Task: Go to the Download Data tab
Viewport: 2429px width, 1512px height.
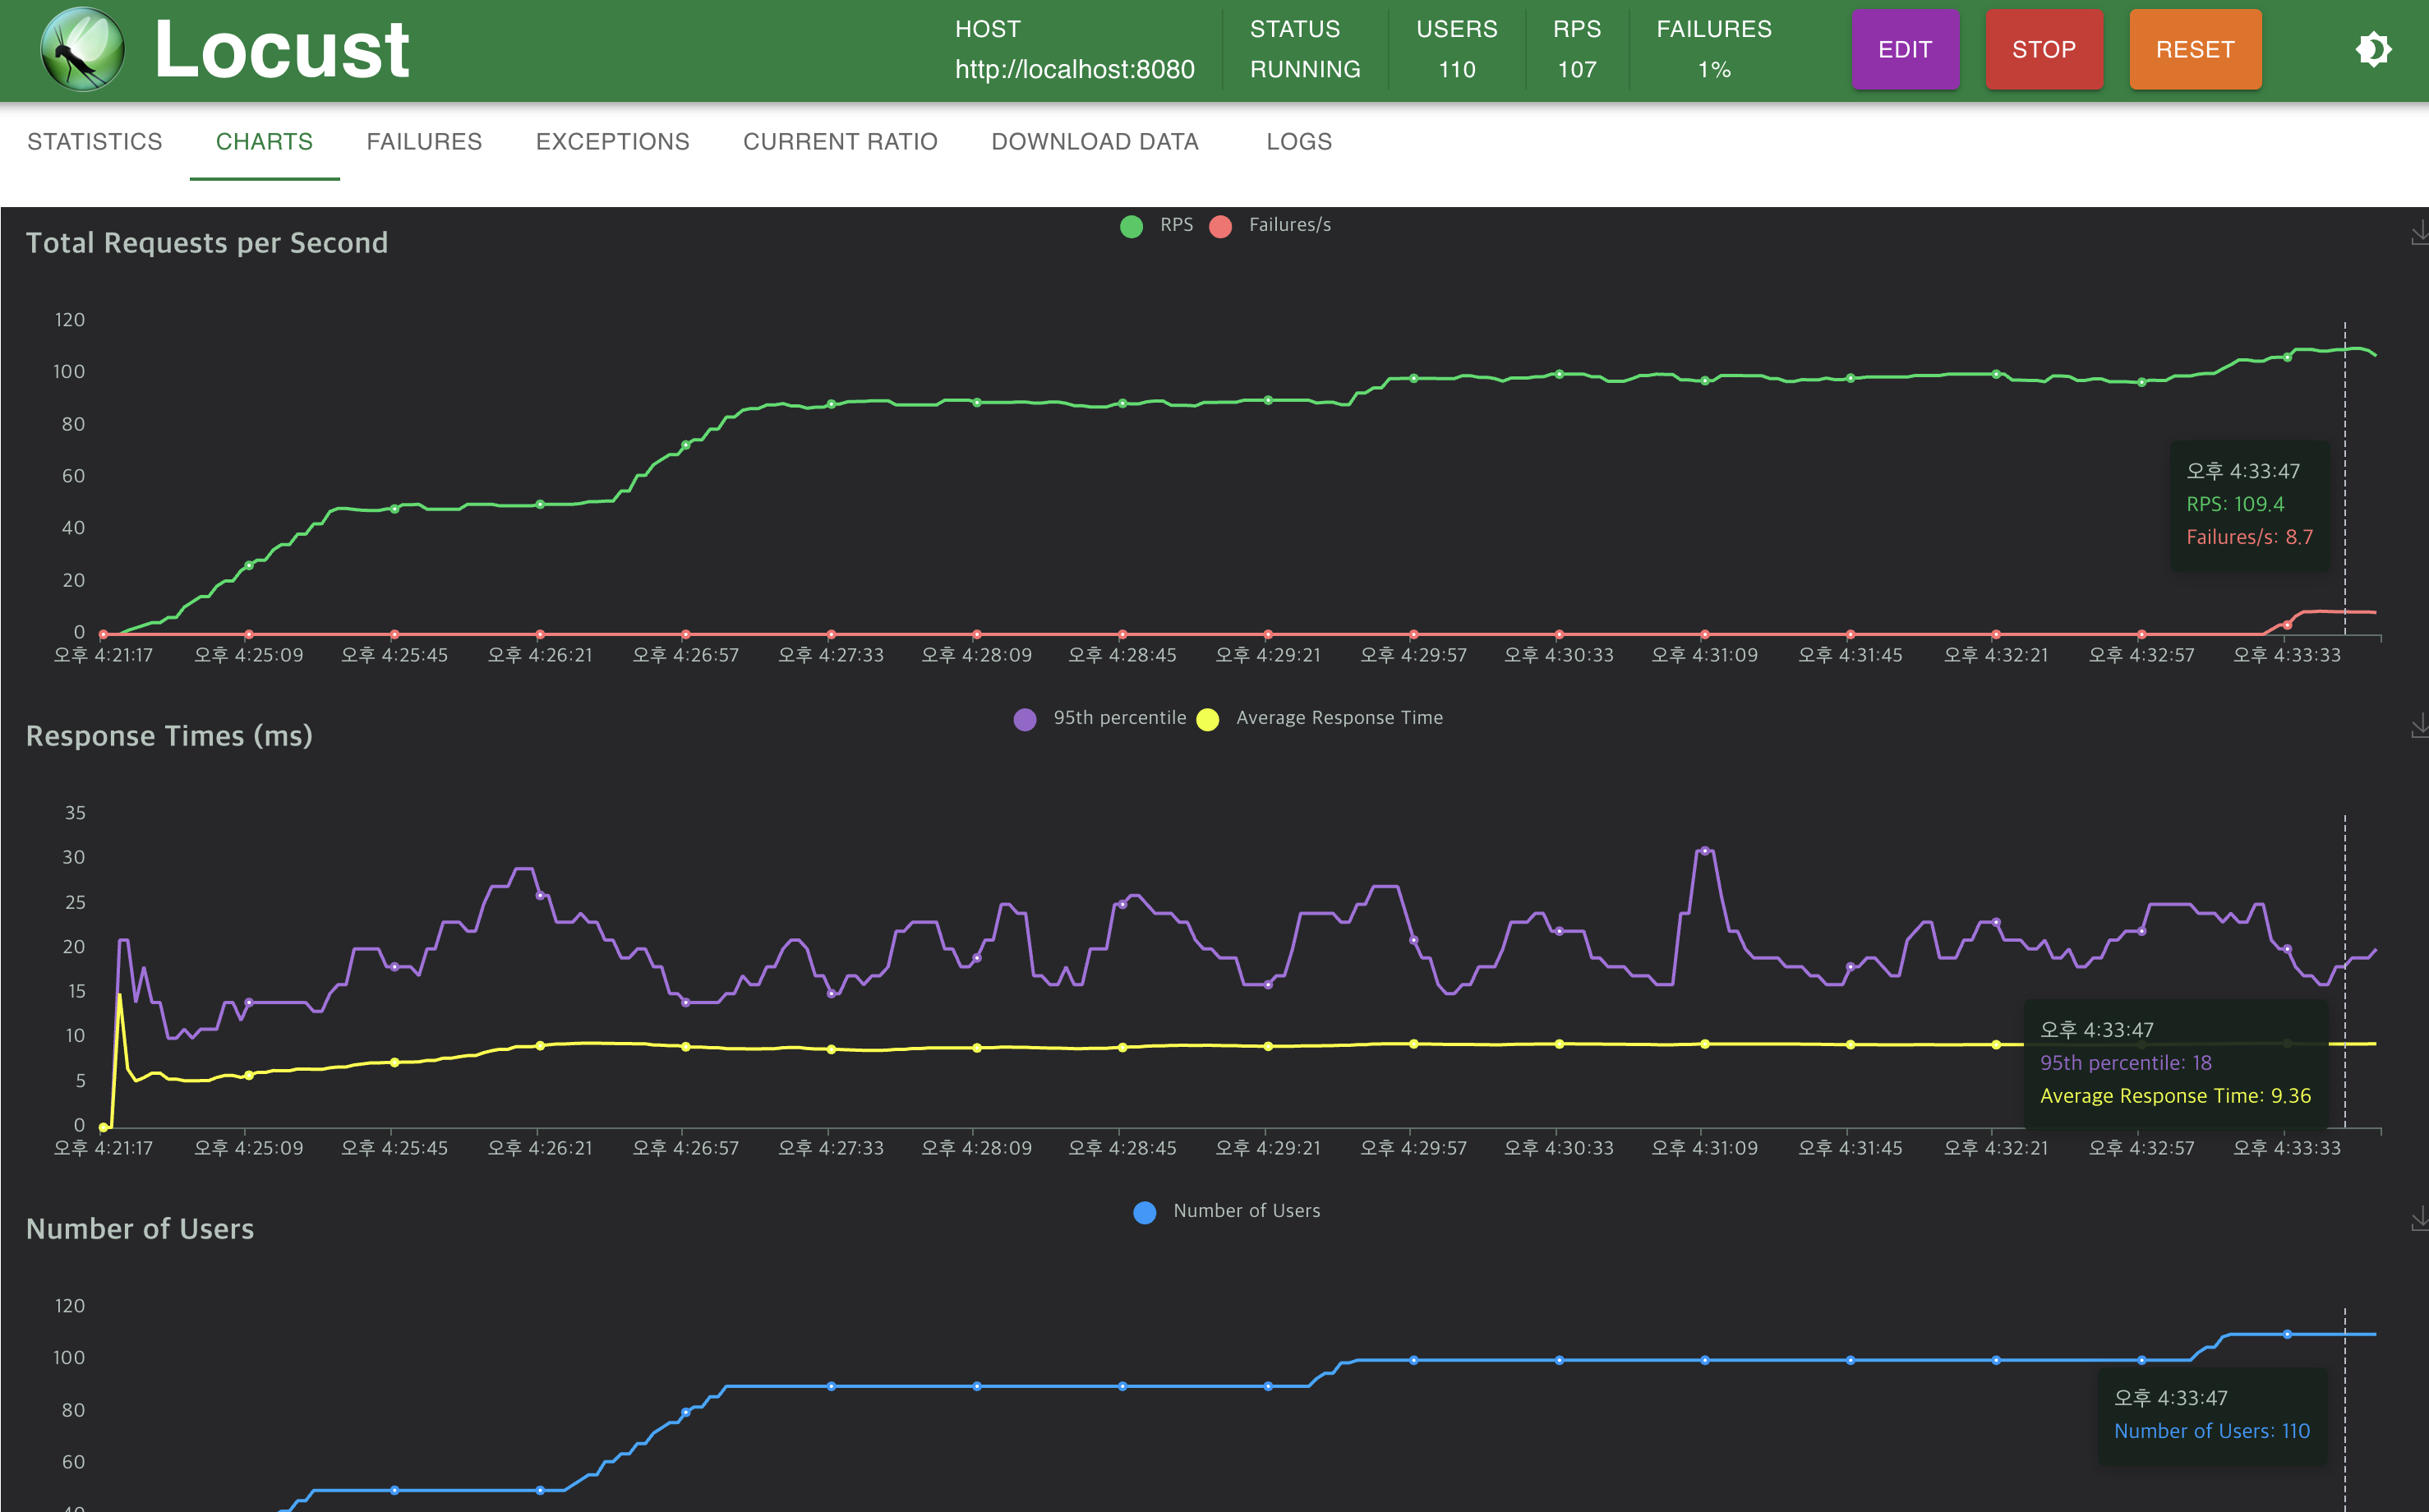Action: (x=1095, y=142)
